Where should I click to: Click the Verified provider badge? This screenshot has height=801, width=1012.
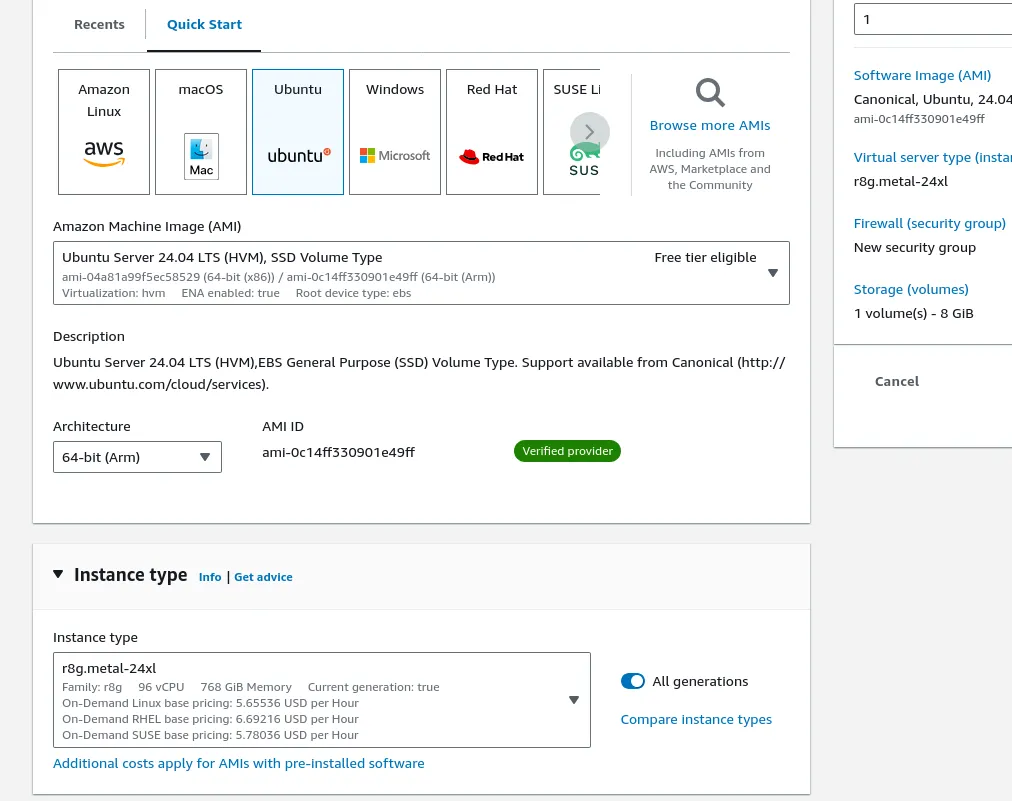pyautogui.click(x=567, y=450)
